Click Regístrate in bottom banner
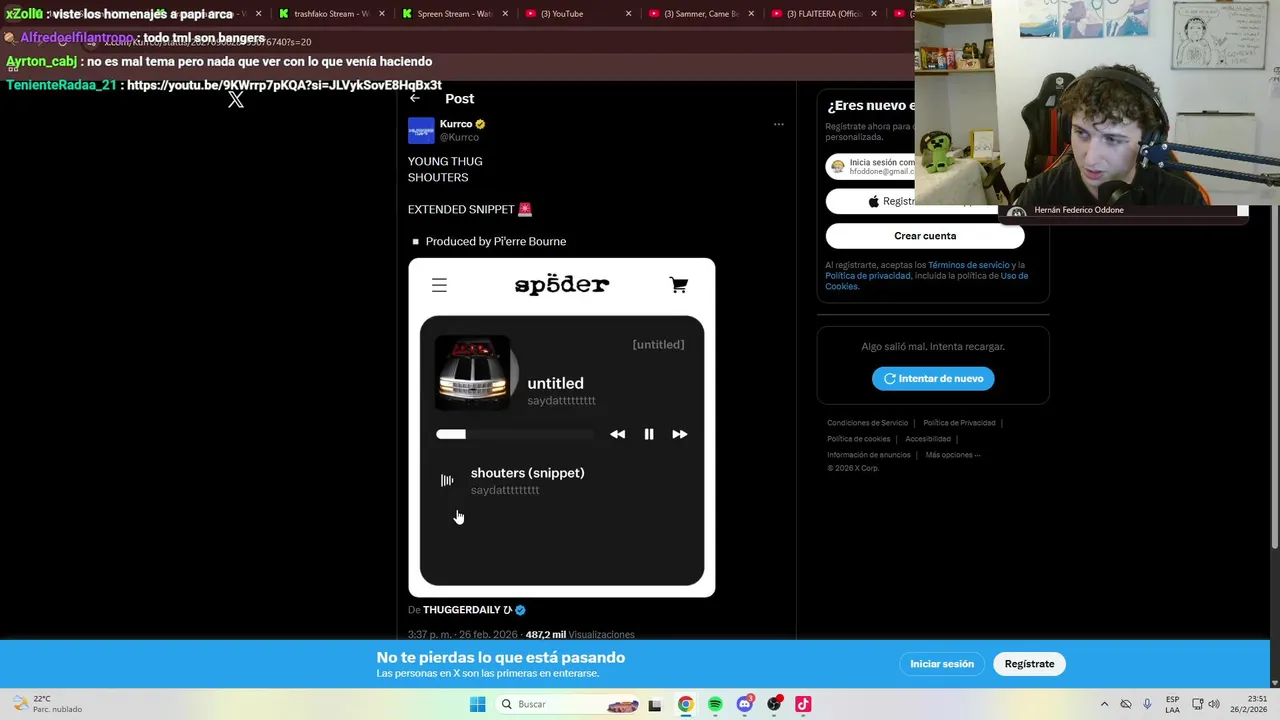This screenshot has height=720, width=1280. [x=1029, y=664]
